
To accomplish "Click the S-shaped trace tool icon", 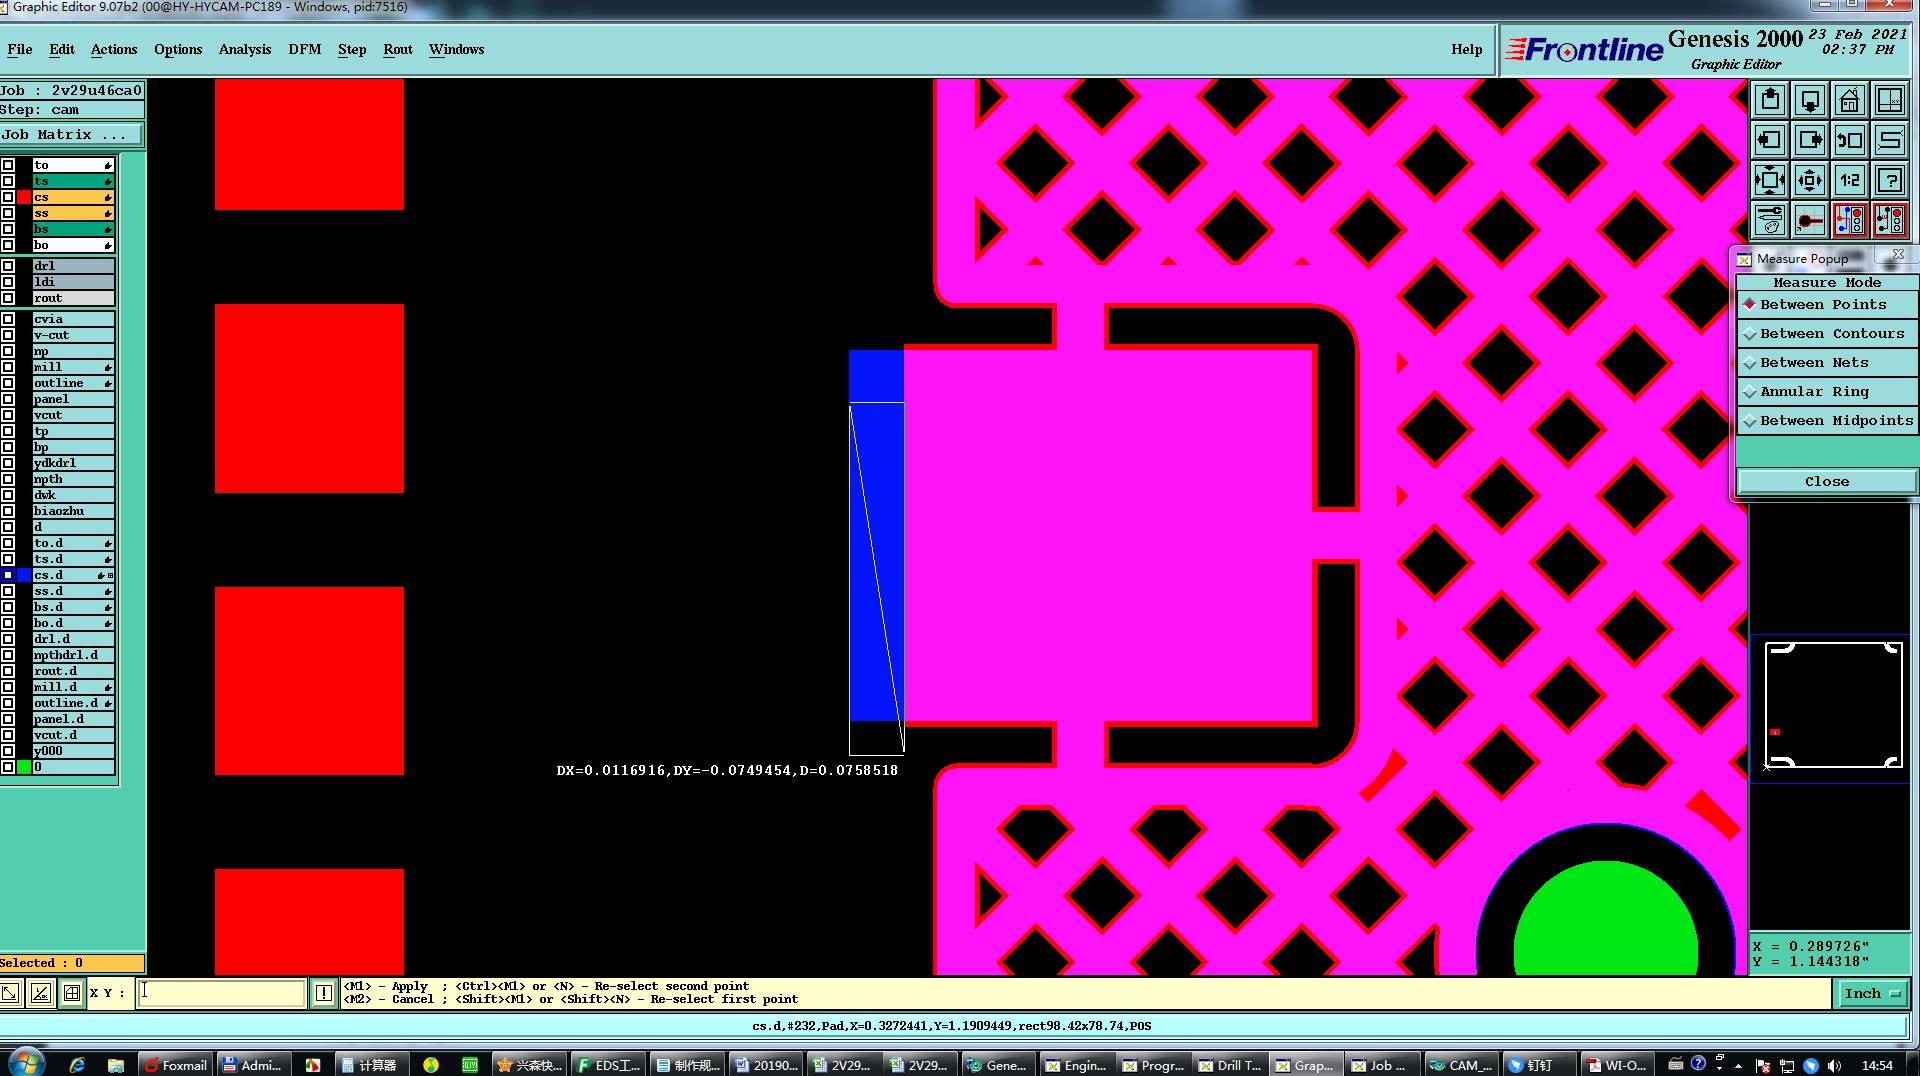I will 1890,140.
